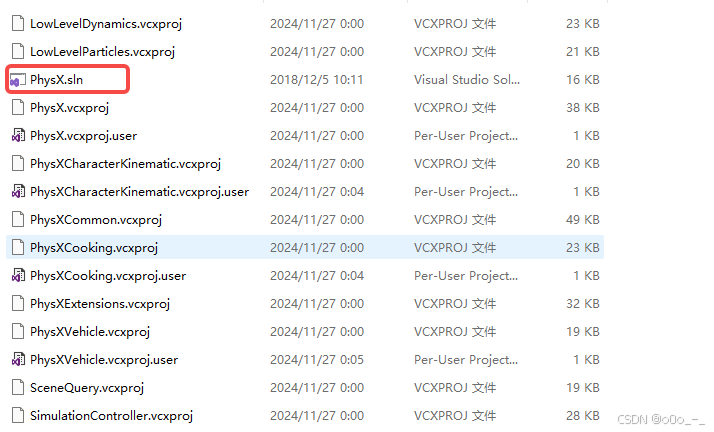
Task: Select the PhysXVehicle.vcxproj file name
Action: 90,332
